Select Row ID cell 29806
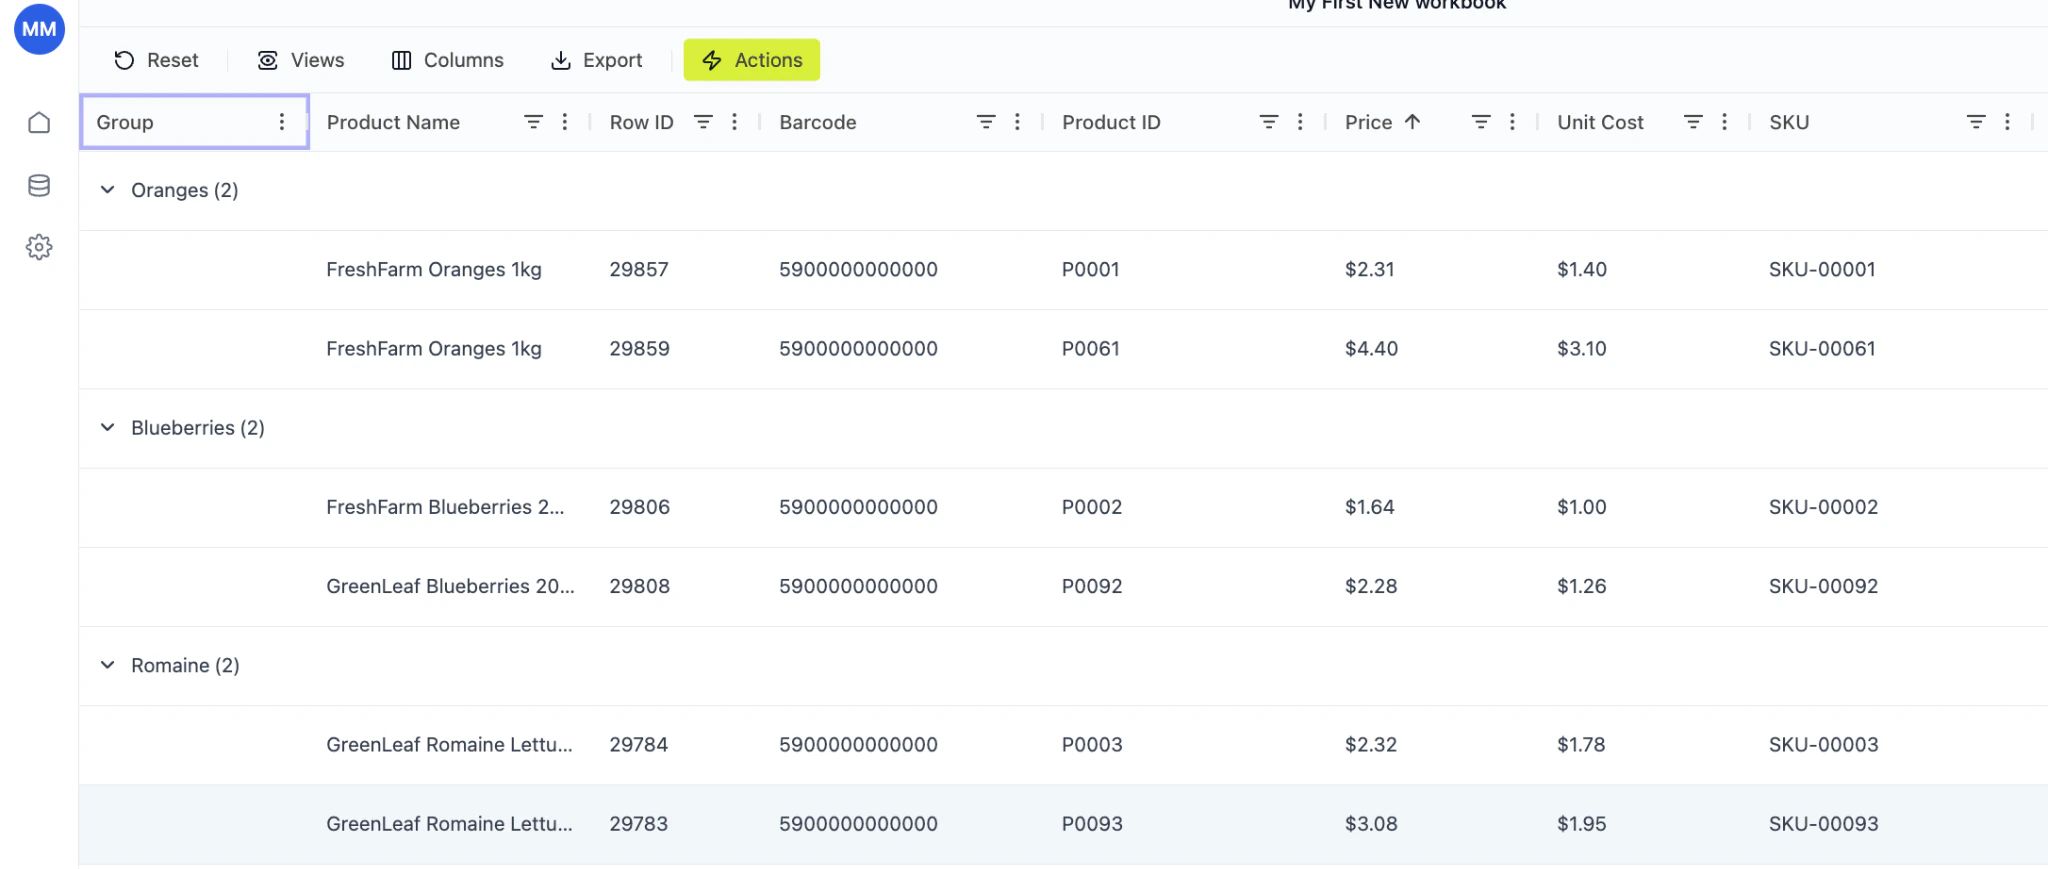Viewport: 2048px width, 869px height. pyautogui.click(x=640, y=507)
